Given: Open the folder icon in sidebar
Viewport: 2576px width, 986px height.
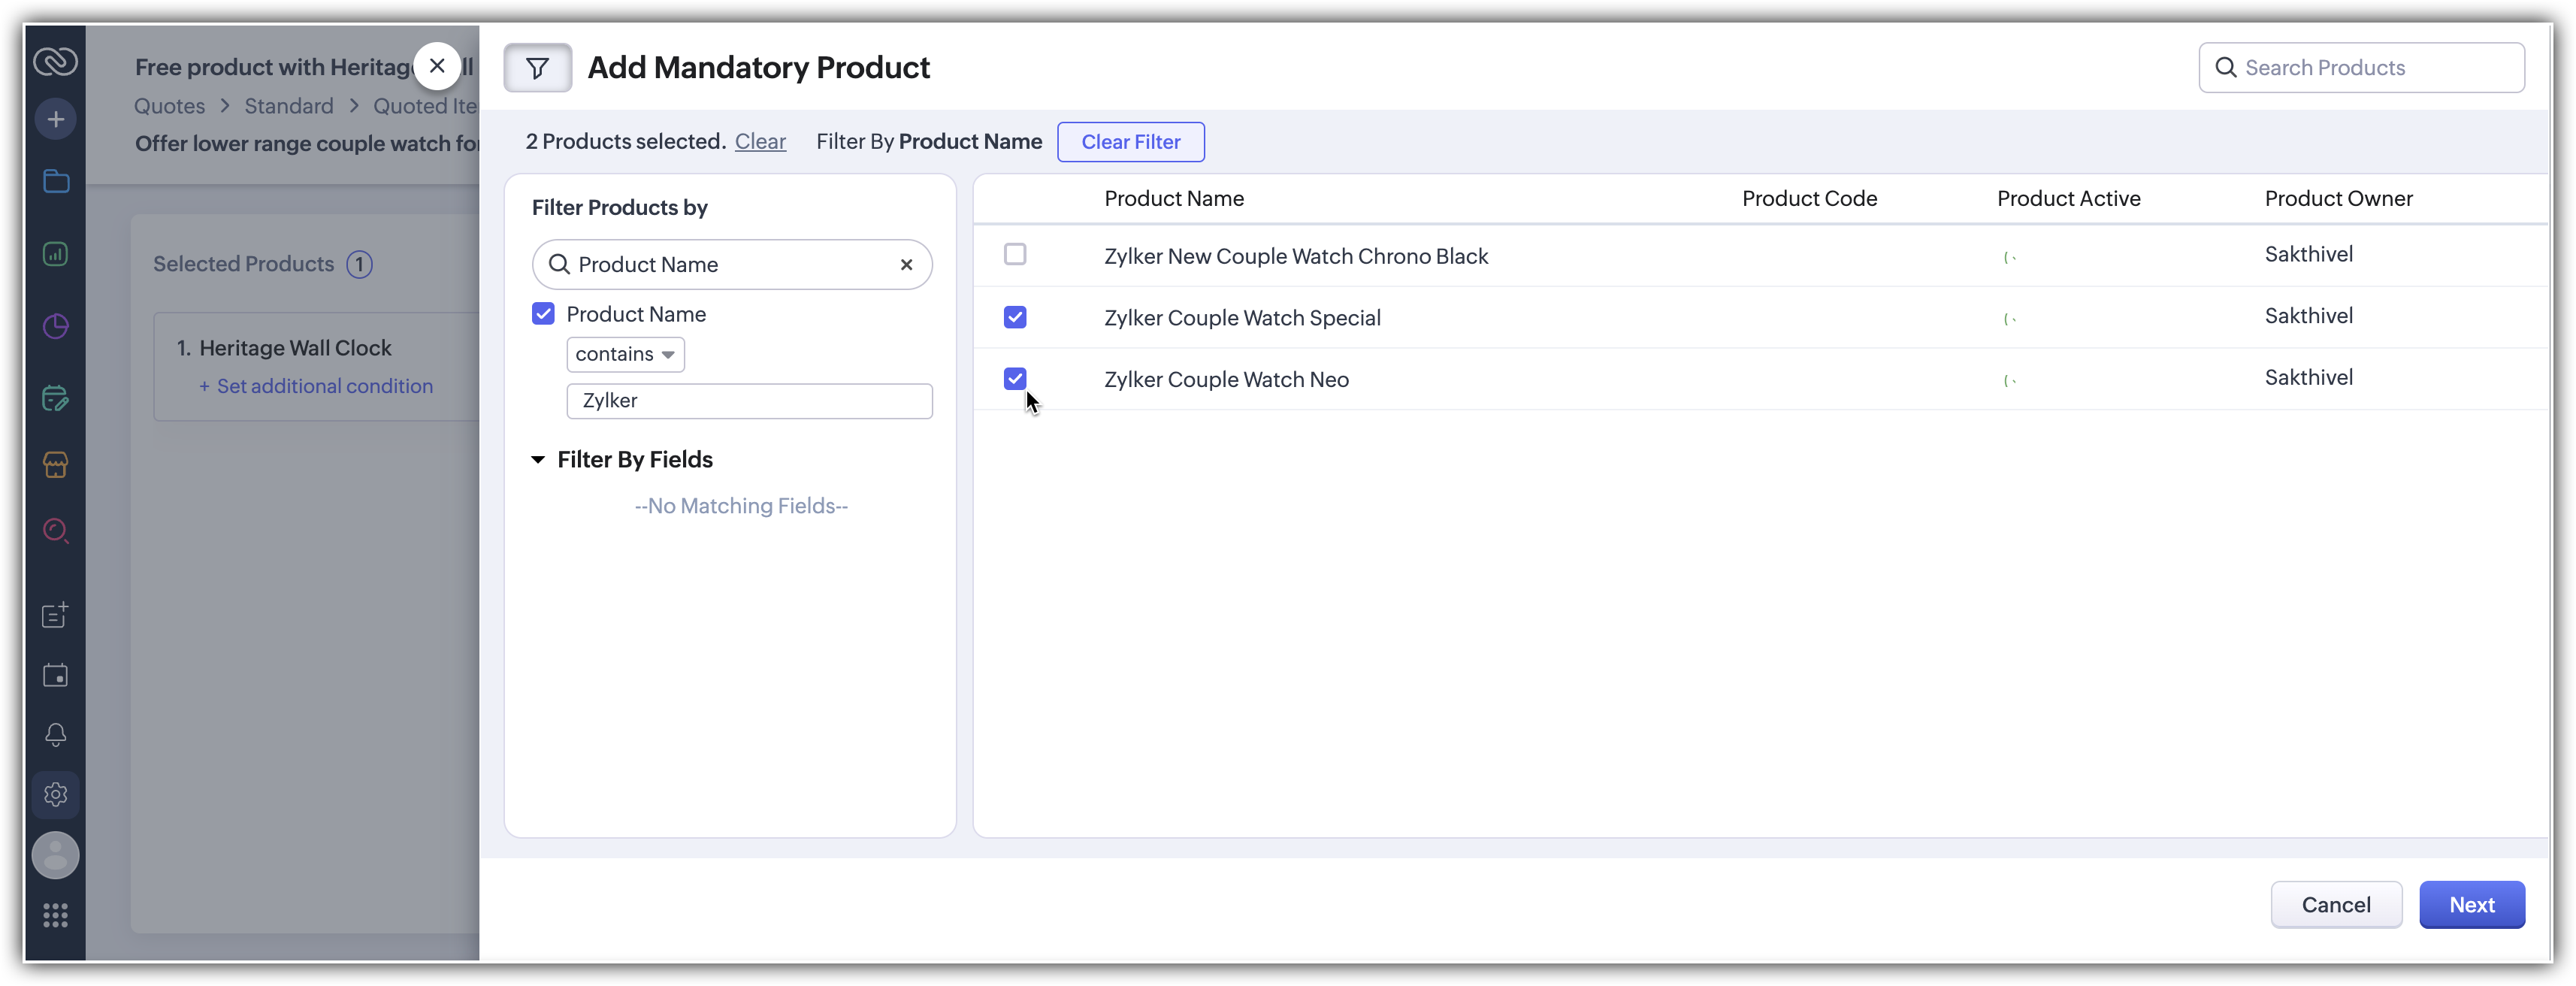Looking at the screenshot, I should click(56, 182).
